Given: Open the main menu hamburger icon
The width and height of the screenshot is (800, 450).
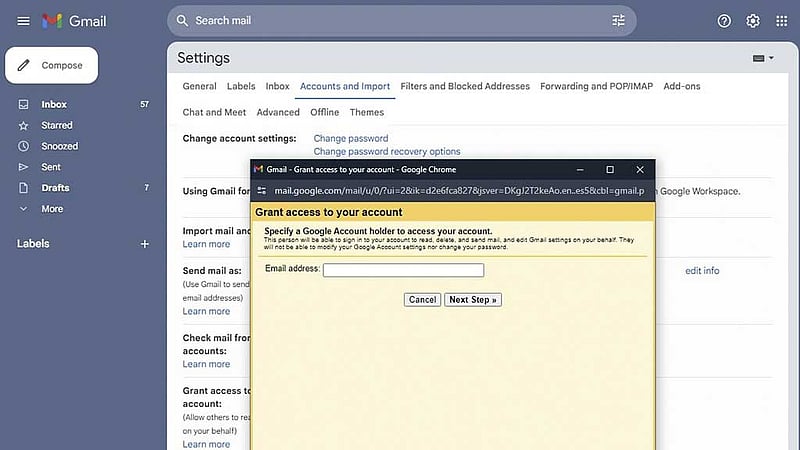Looking at the screenshot, I should (23, 21).
